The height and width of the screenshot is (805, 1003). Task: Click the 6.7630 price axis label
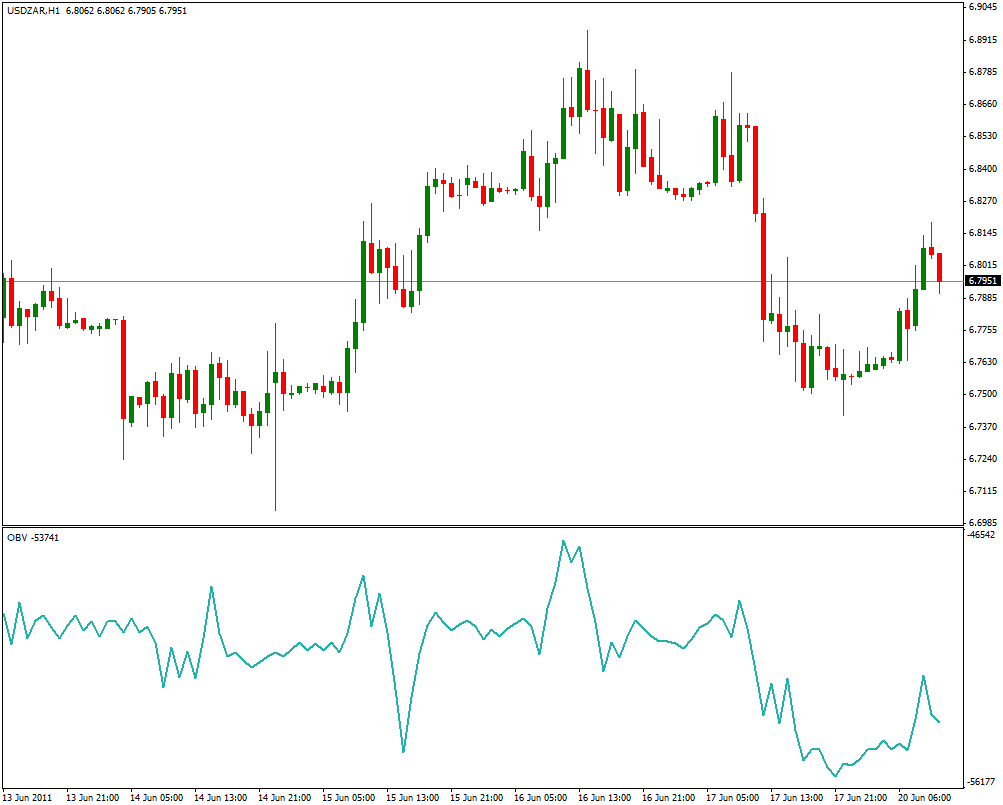tap(983, 362)
